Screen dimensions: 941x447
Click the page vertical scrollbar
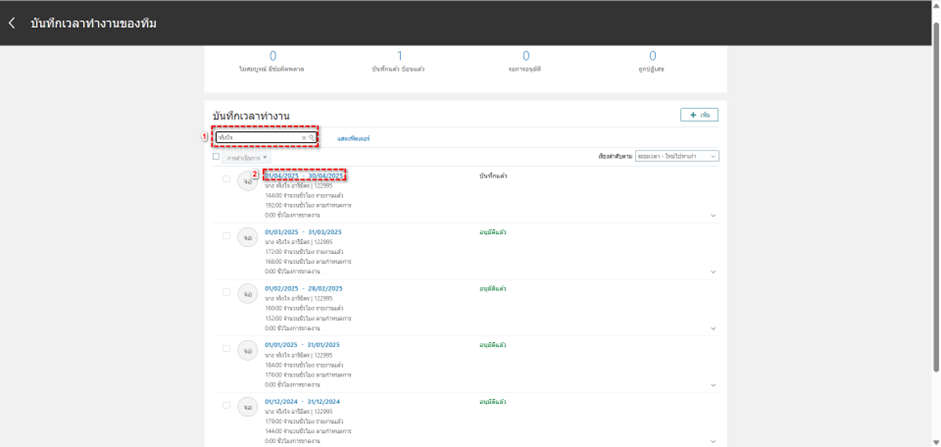935,200
